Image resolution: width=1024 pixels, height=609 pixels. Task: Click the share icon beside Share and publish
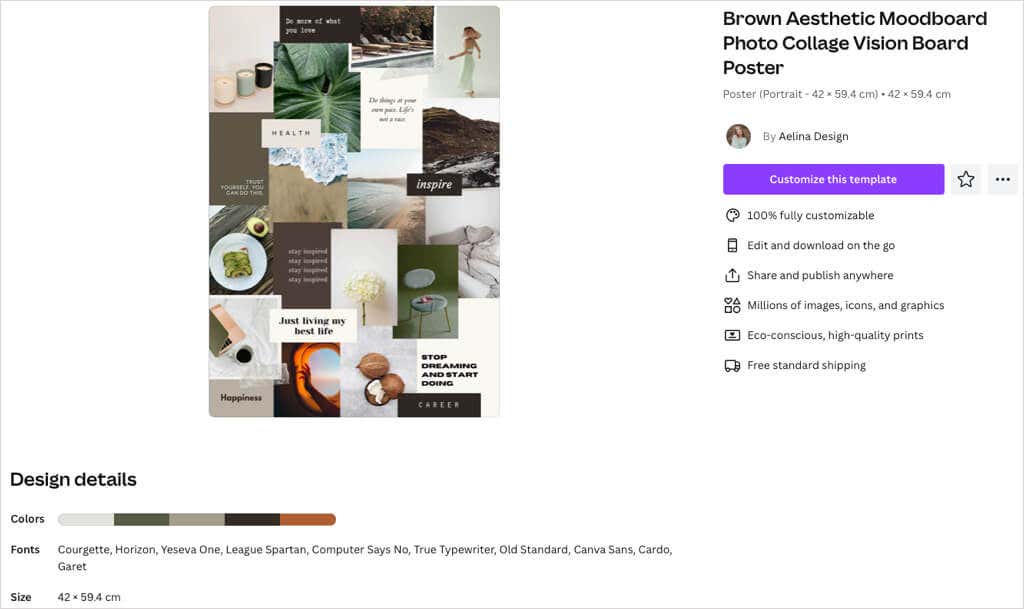point(732,275)
